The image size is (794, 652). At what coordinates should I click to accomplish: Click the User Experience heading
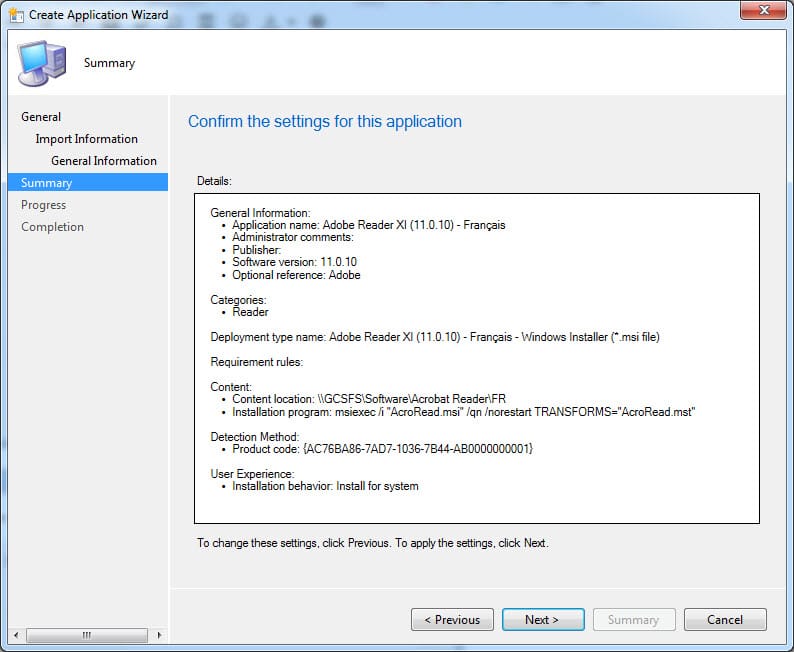click(252, 474)
